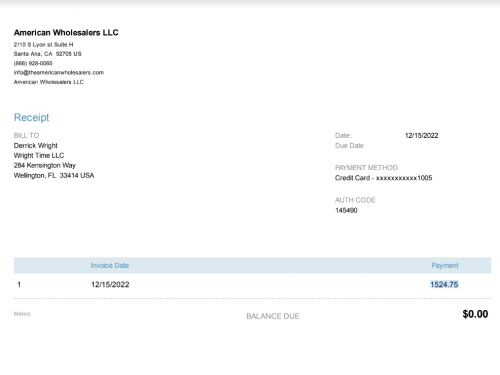Select Credit Card xxxxxxxxxxxx1005 text

383,178
